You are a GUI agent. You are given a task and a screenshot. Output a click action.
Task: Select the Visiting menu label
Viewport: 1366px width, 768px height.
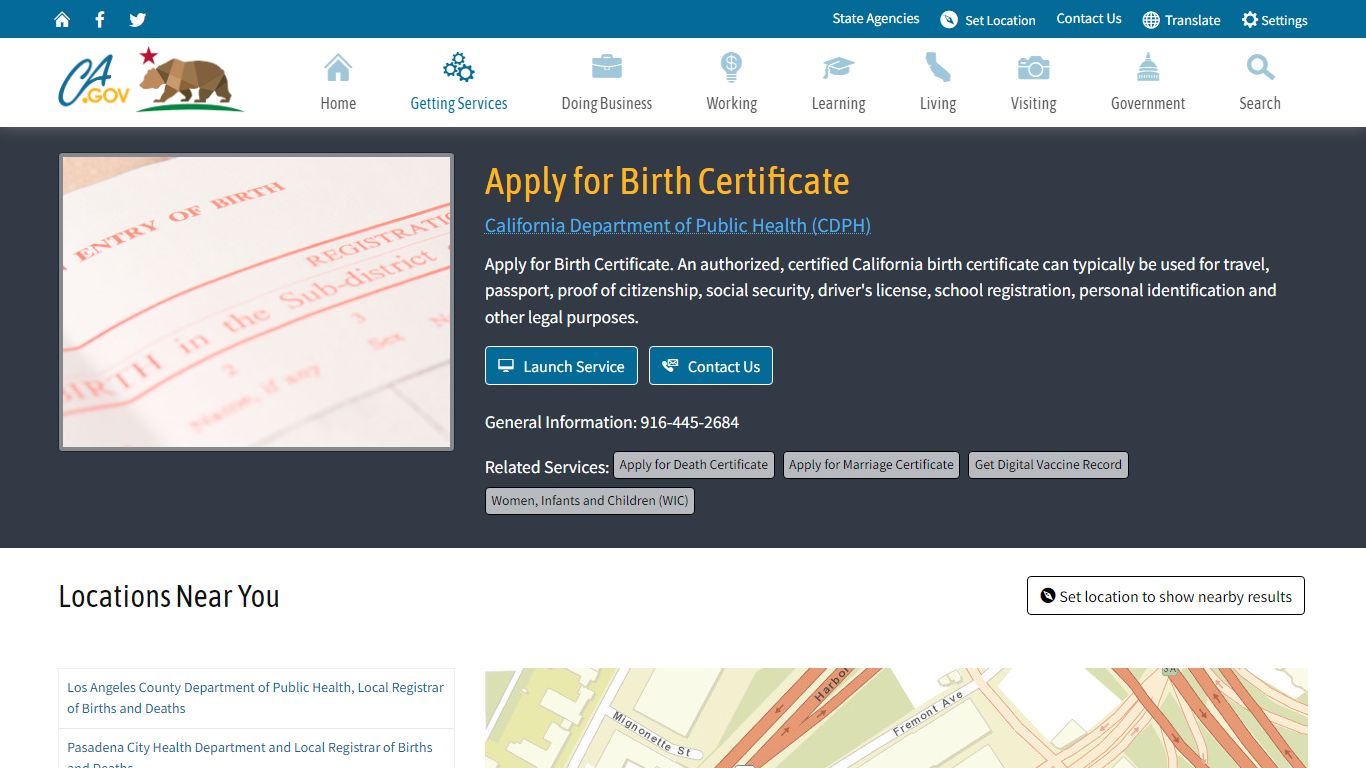(1033, 103)
